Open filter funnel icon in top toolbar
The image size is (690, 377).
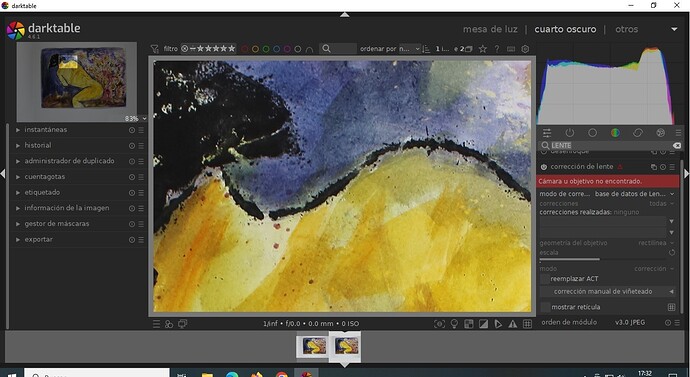coord(154,49)
